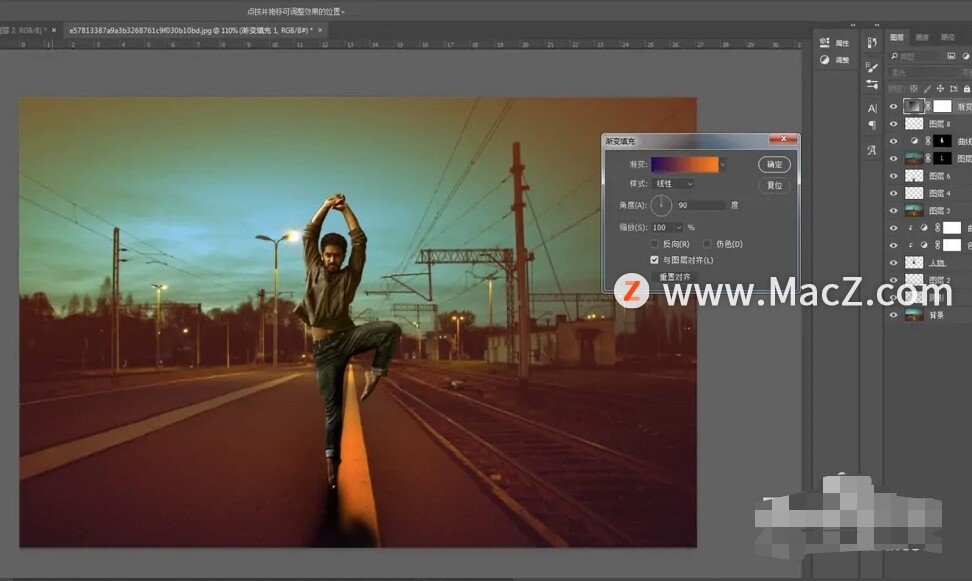
Task: Open the 属性 (Properties) panel
Action: tap(834, 43)
